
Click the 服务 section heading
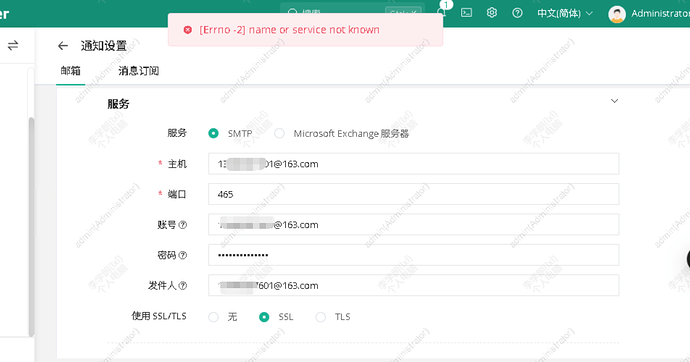click(x=118, y=104)
